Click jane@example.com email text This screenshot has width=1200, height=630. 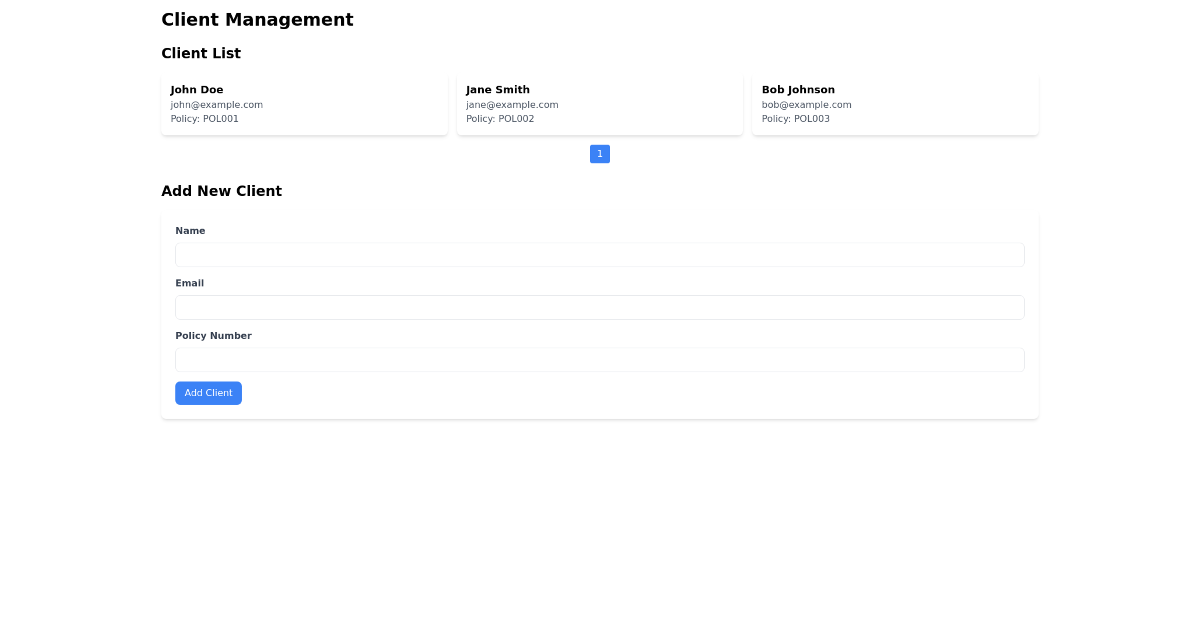(x=512, y=105)
